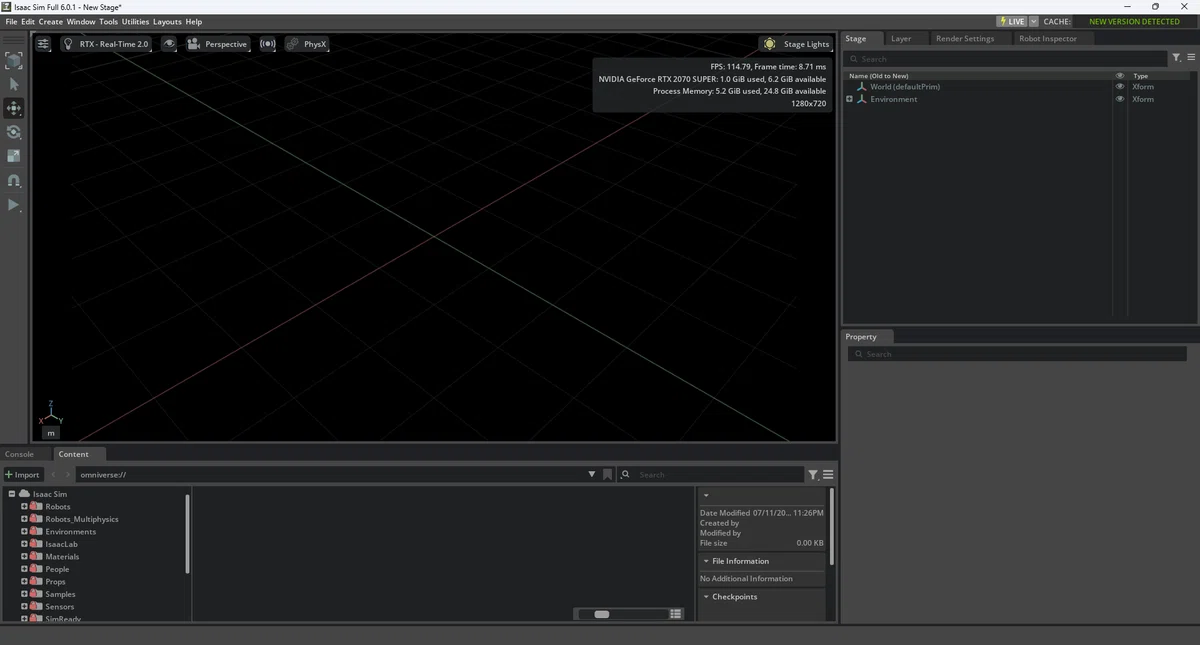Open the Stage panel filter funnel icon

(1176, 58)
